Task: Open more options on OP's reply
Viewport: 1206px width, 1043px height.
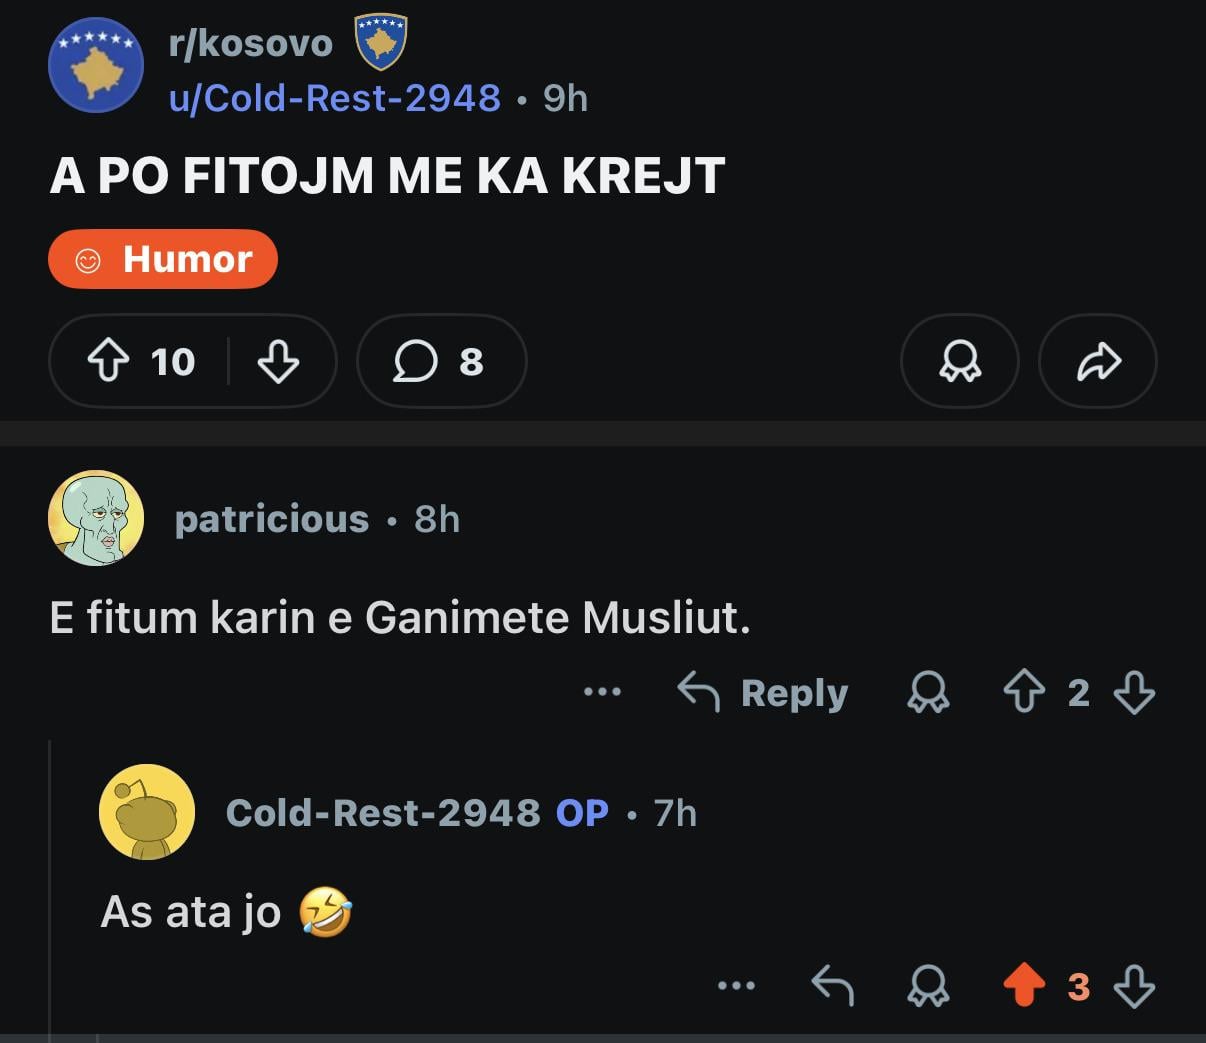Action: pos(737,987)
